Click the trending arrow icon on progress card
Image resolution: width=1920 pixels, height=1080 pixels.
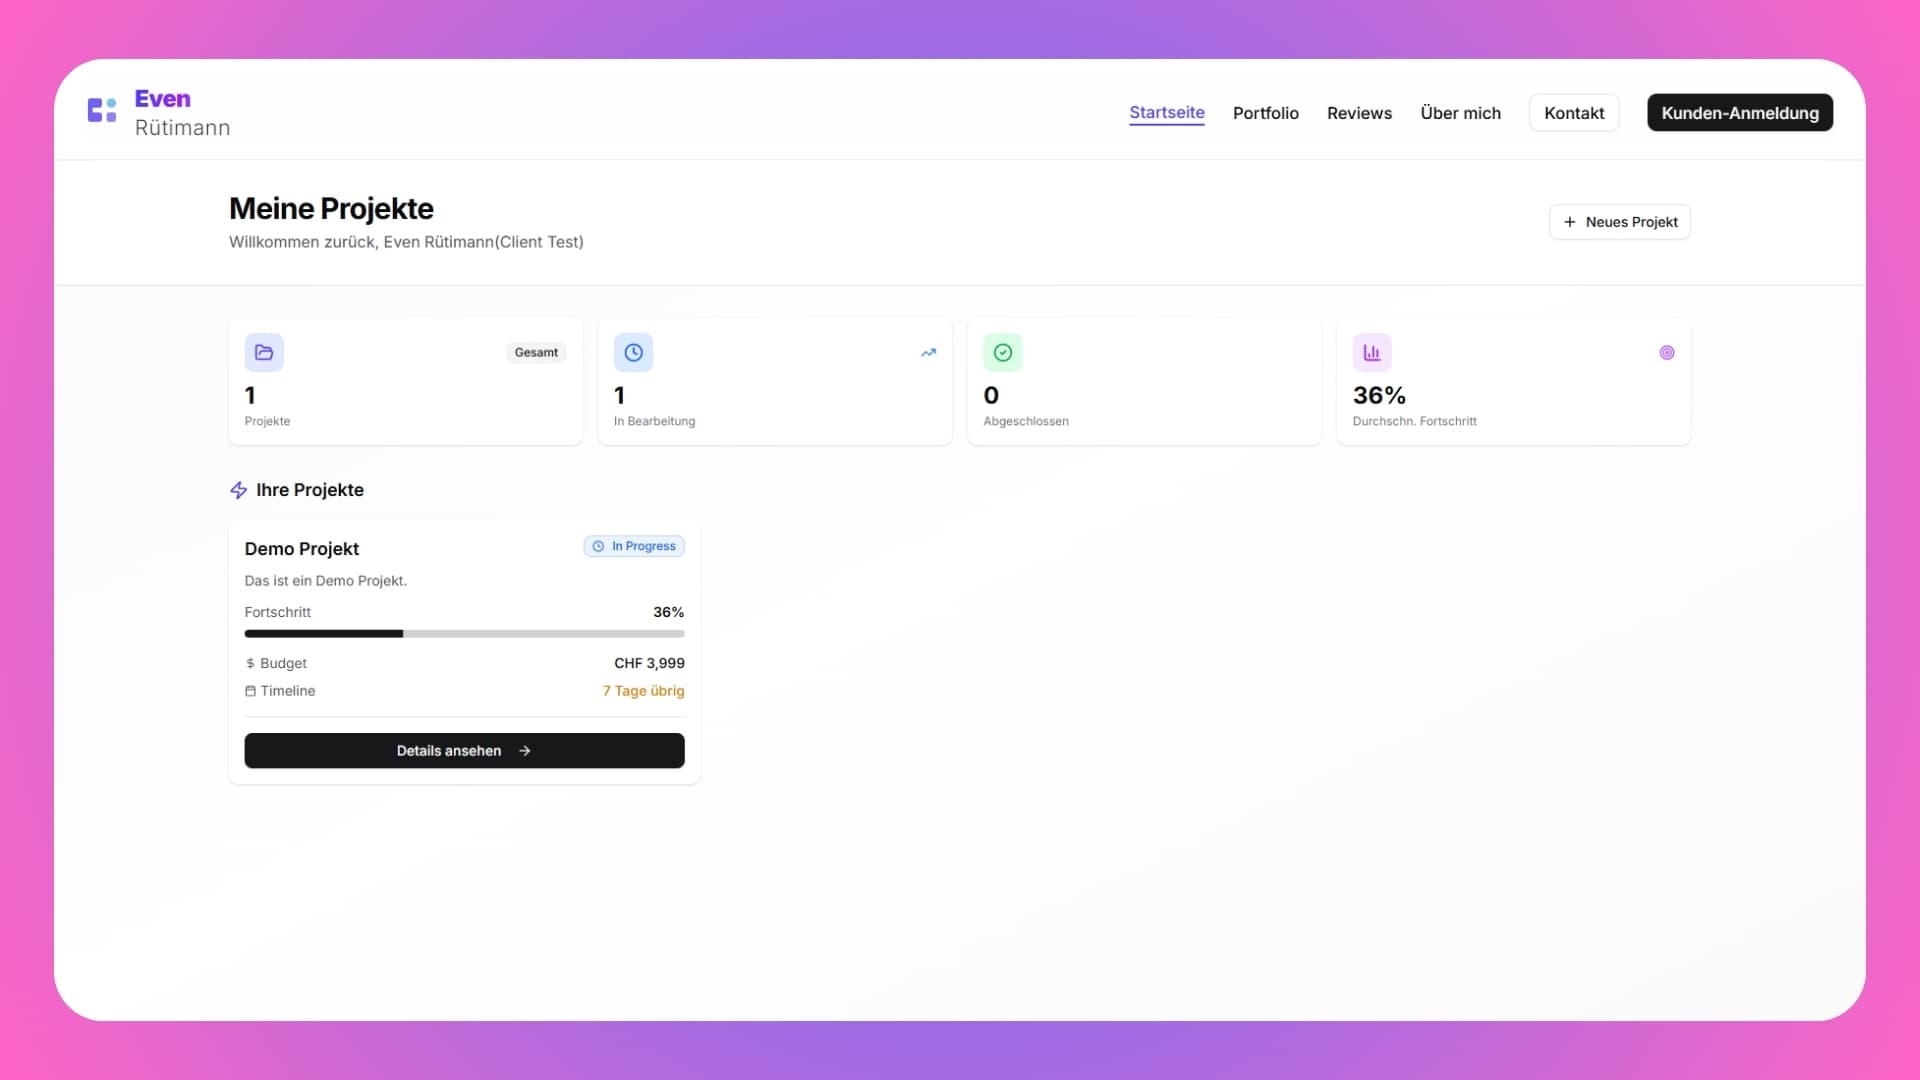coord(929,352)
